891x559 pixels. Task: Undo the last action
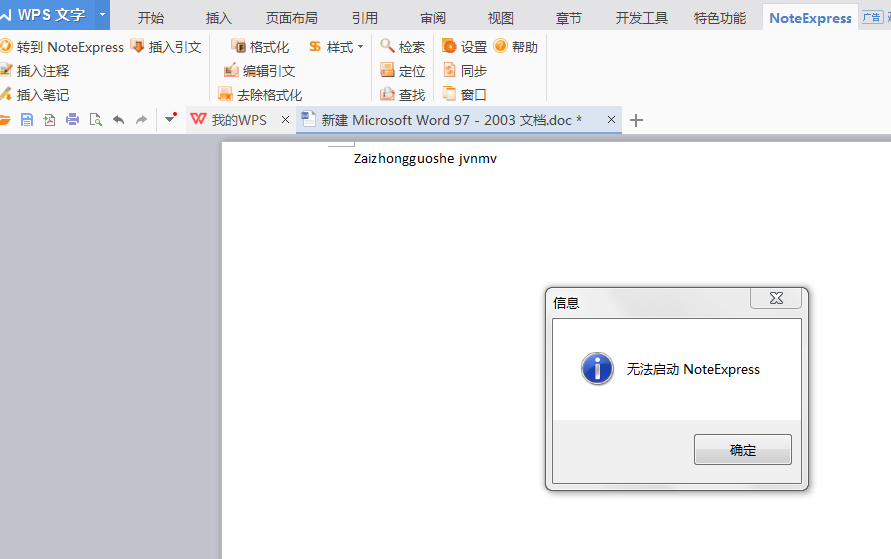118,120
